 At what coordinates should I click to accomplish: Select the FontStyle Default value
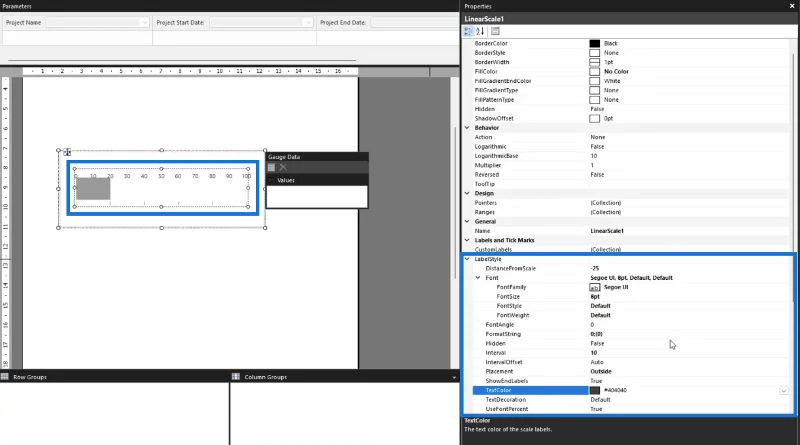[x=600, y=306]
